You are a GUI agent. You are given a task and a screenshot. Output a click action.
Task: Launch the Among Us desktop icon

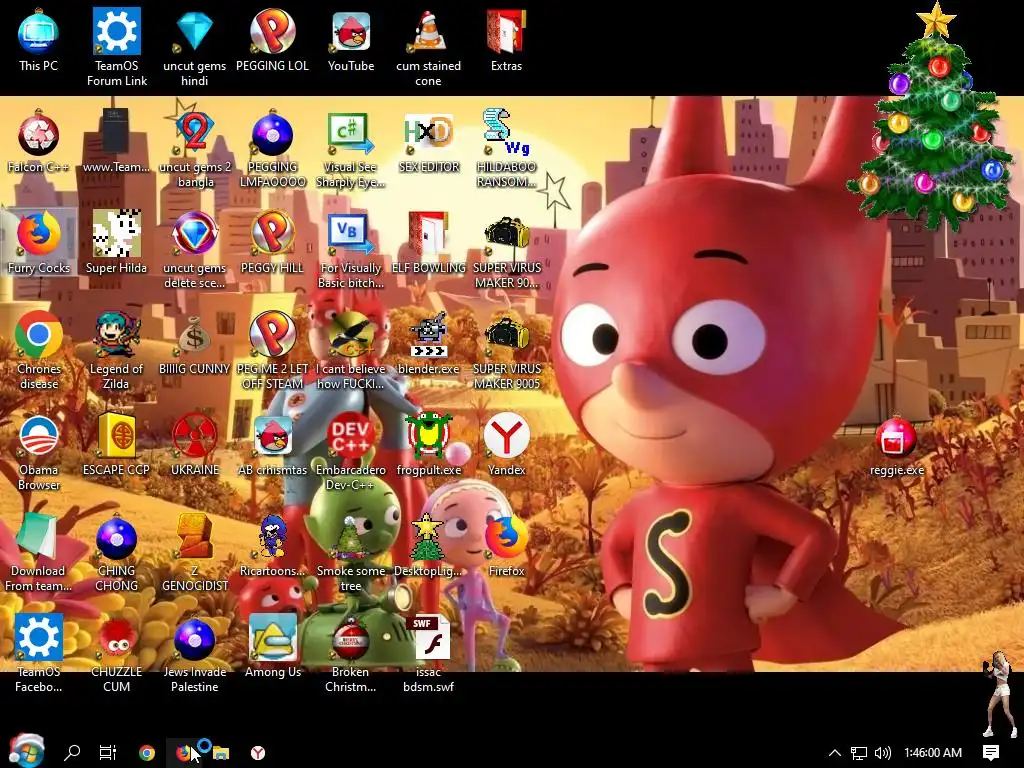point(272,647)
